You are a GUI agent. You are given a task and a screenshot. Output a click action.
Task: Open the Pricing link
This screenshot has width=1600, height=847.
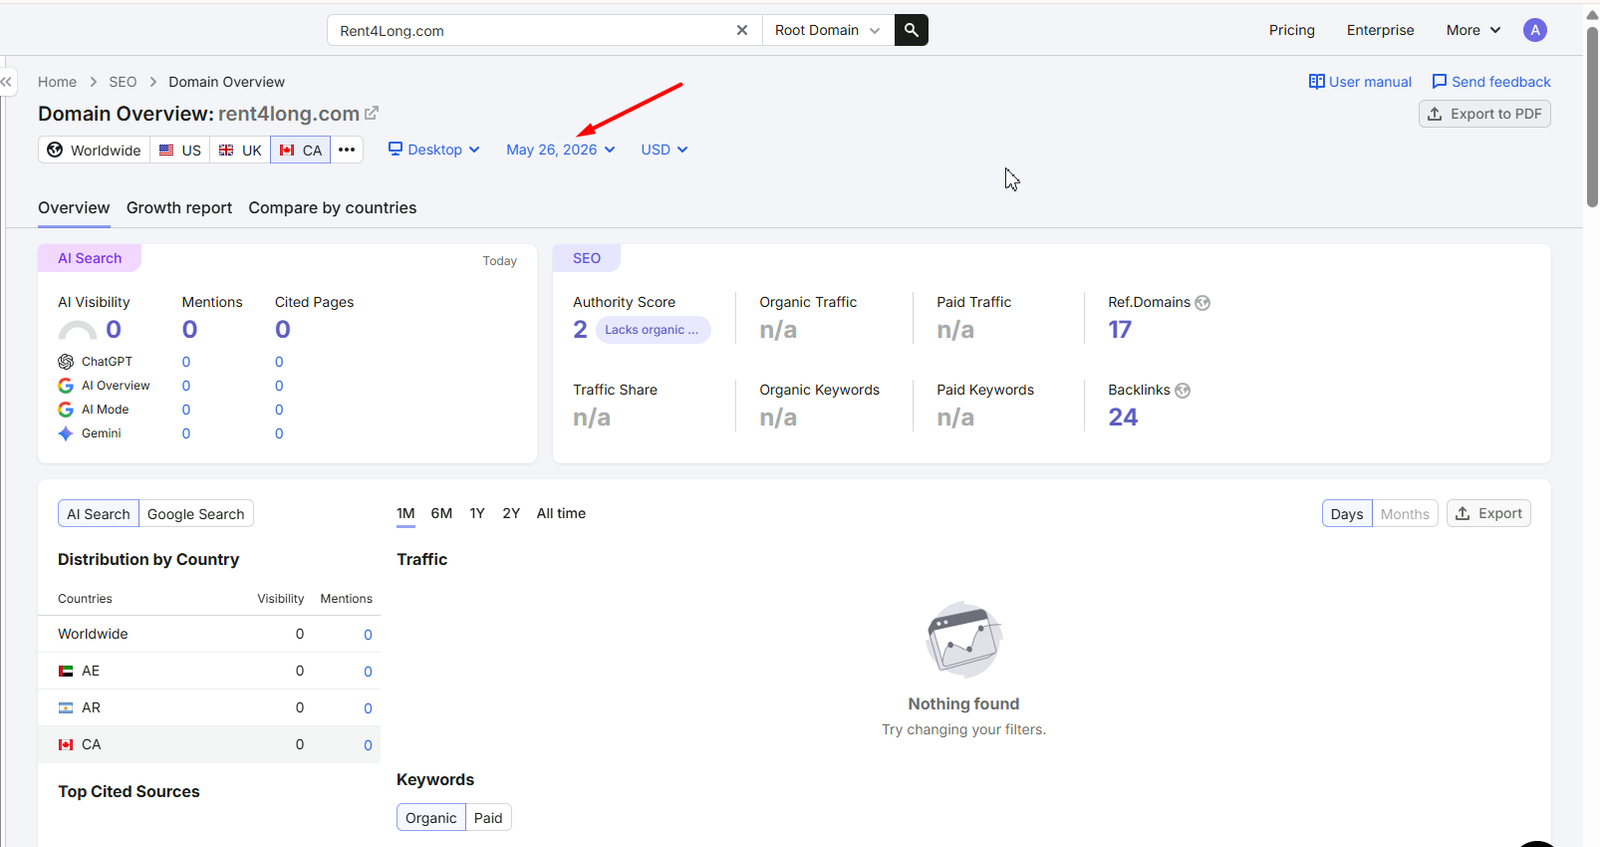(x=1292, y=30)
